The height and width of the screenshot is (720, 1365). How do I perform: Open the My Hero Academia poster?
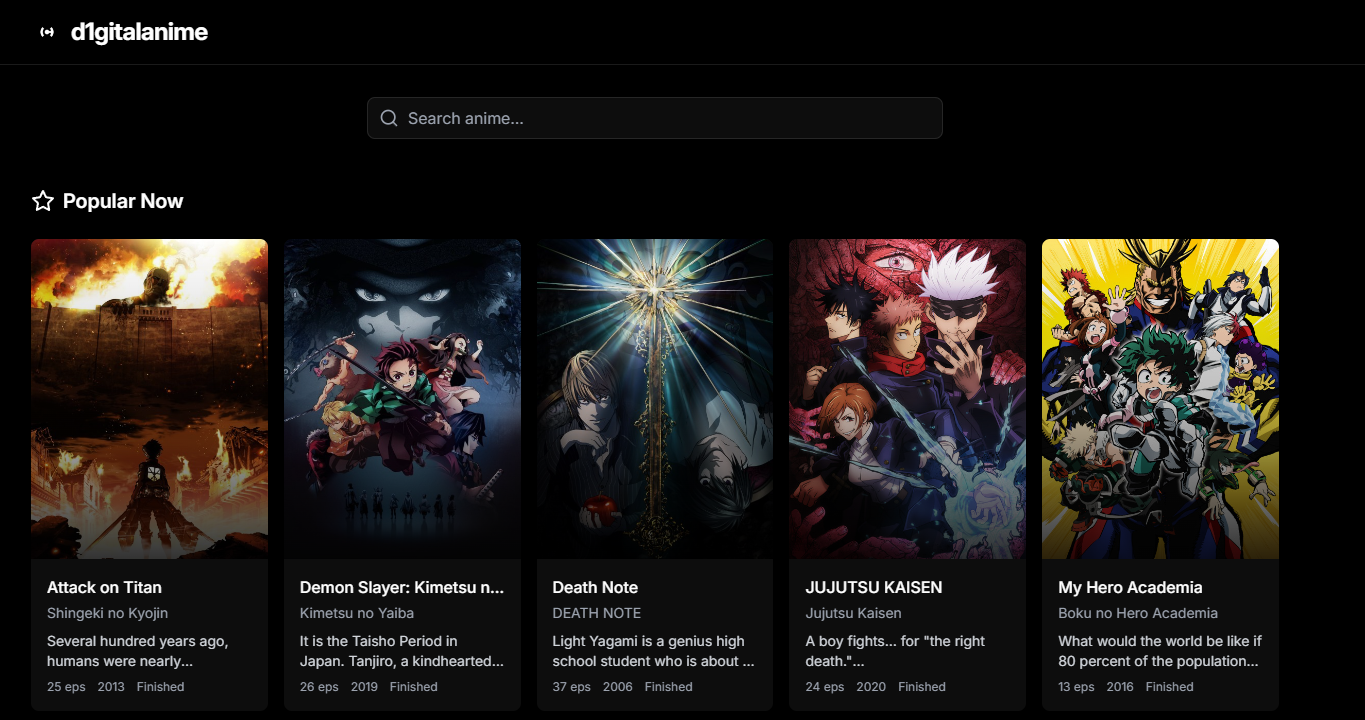click(x=1160, y=399)
